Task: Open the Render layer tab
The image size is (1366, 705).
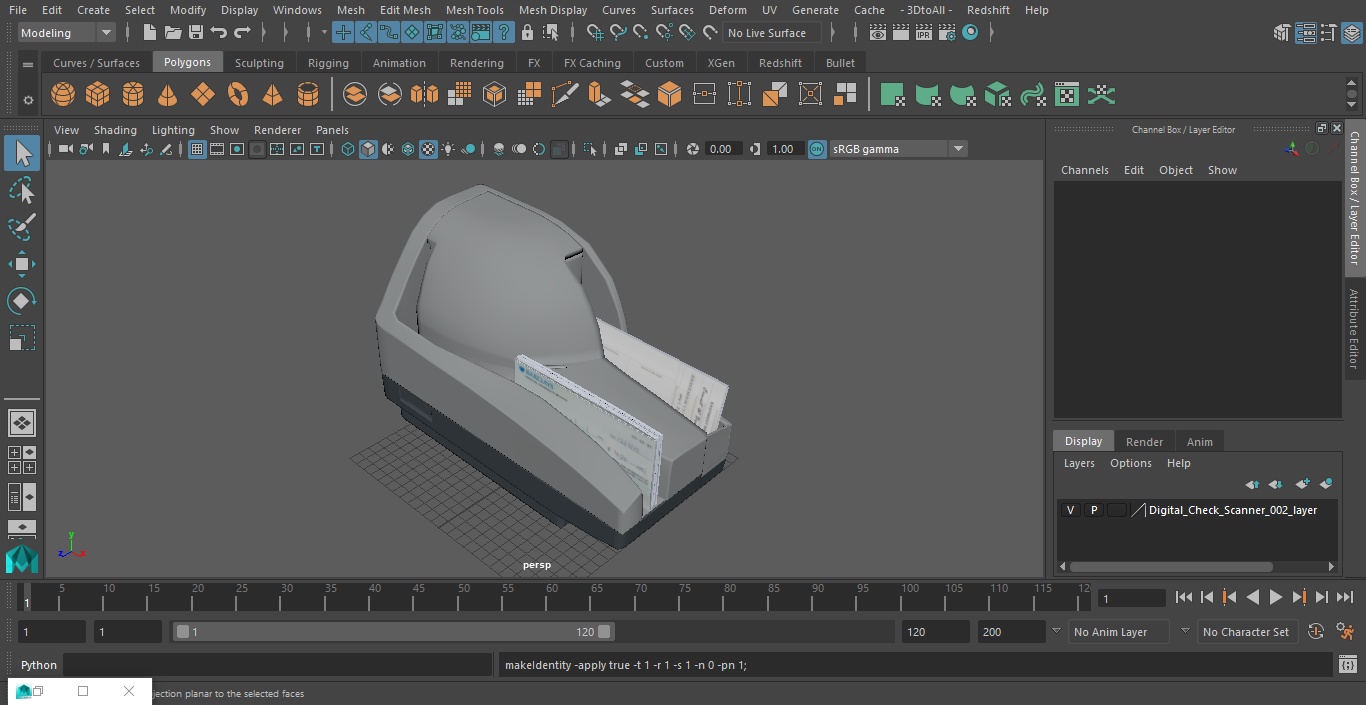Action: pos(1144,442)
